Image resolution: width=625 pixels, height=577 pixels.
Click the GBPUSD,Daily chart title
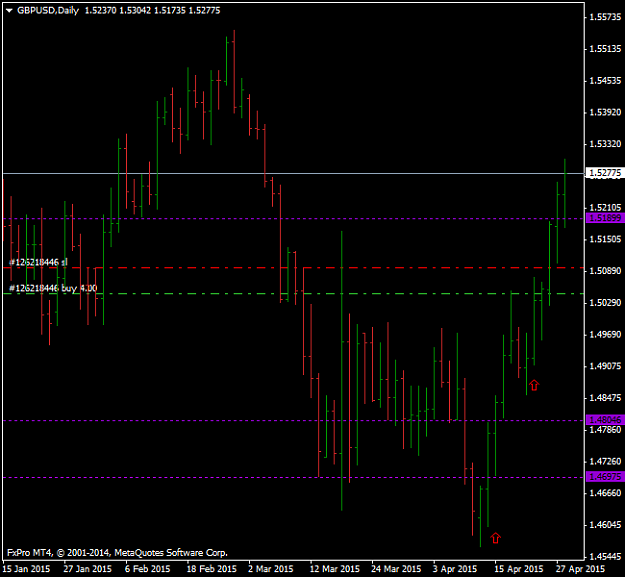pyautogui.click(x=48, y=11)
